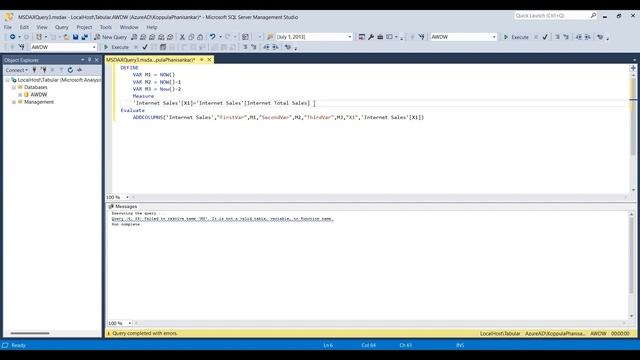Toggle auto-hide pin on Object Explorer
This screenshot has width=640, height=360.
(x=90, y=60)
